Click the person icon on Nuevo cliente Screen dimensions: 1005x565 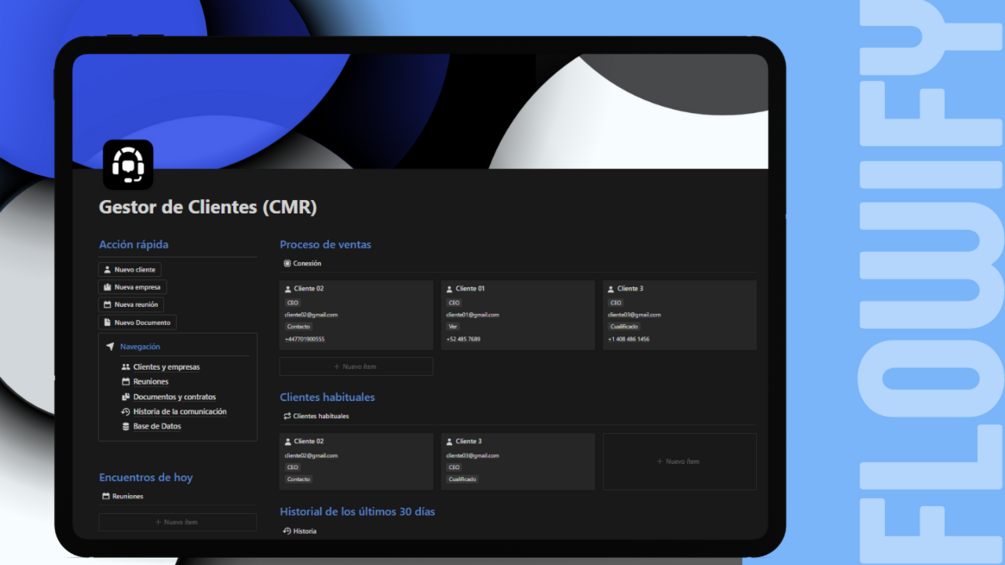(107, 270)
